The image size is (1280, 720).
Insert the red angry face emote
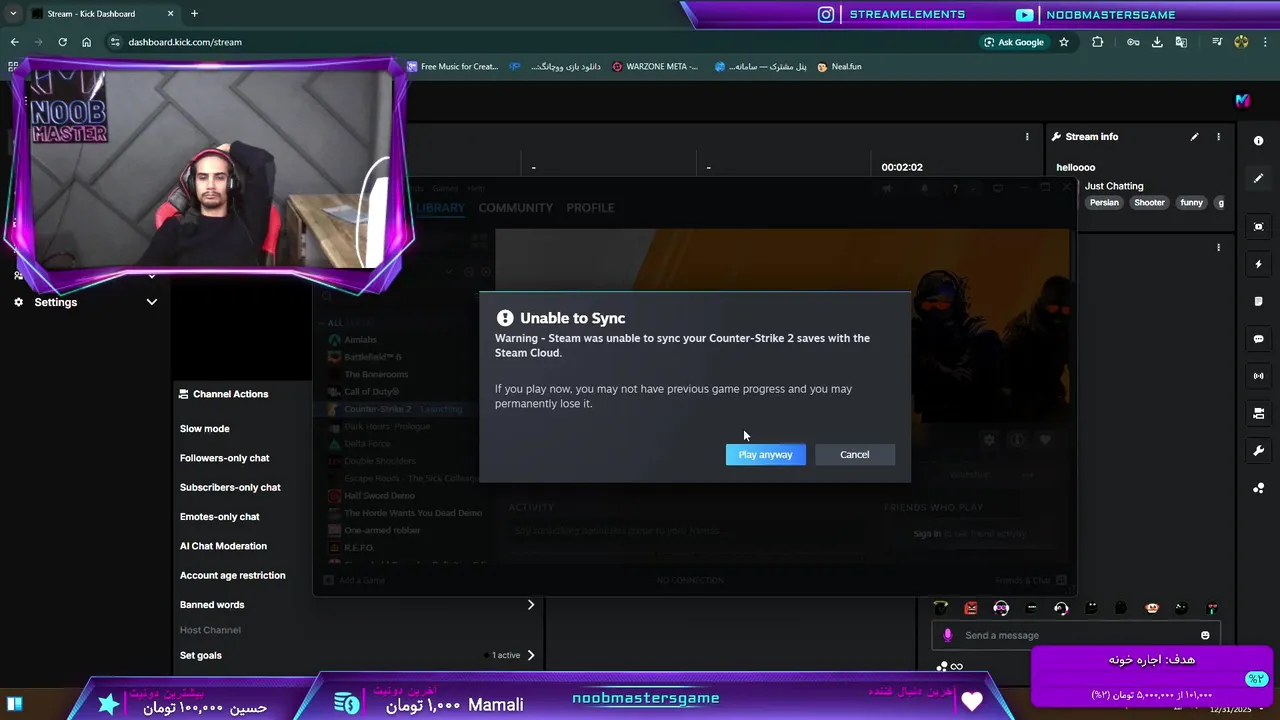pyautogui.click(x=970, y=608)
